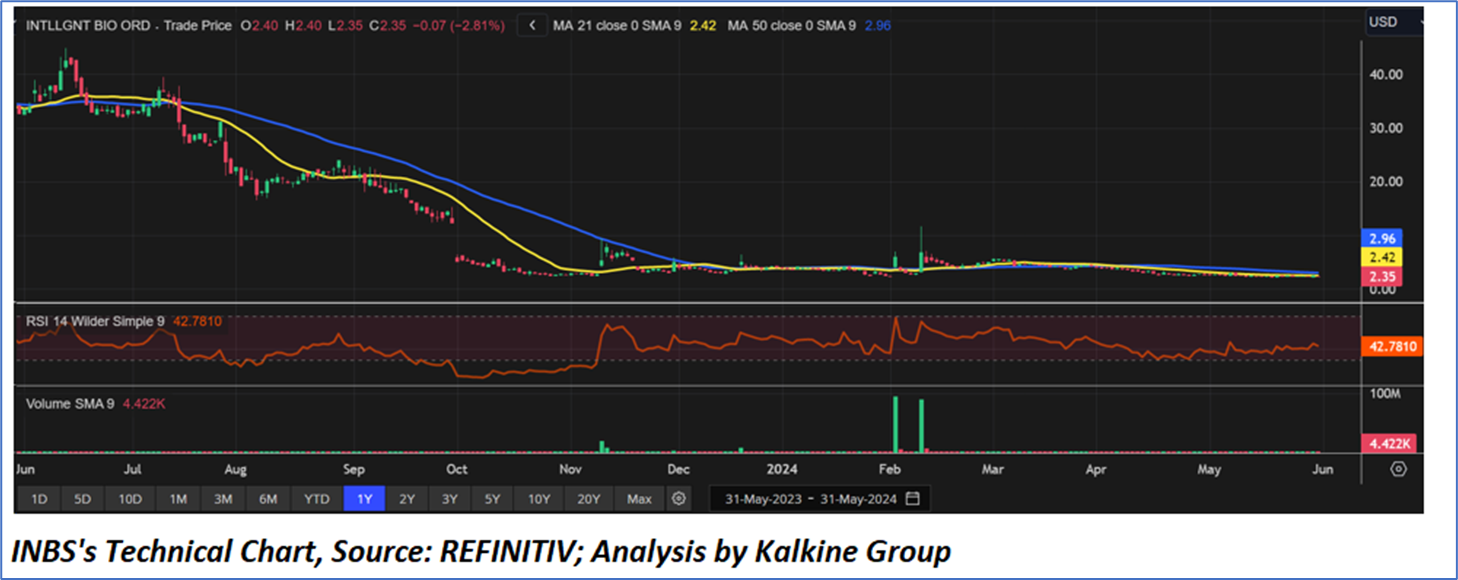
Task: Click the RSI legend value 42.7810
Action: [x=197, y=321]
